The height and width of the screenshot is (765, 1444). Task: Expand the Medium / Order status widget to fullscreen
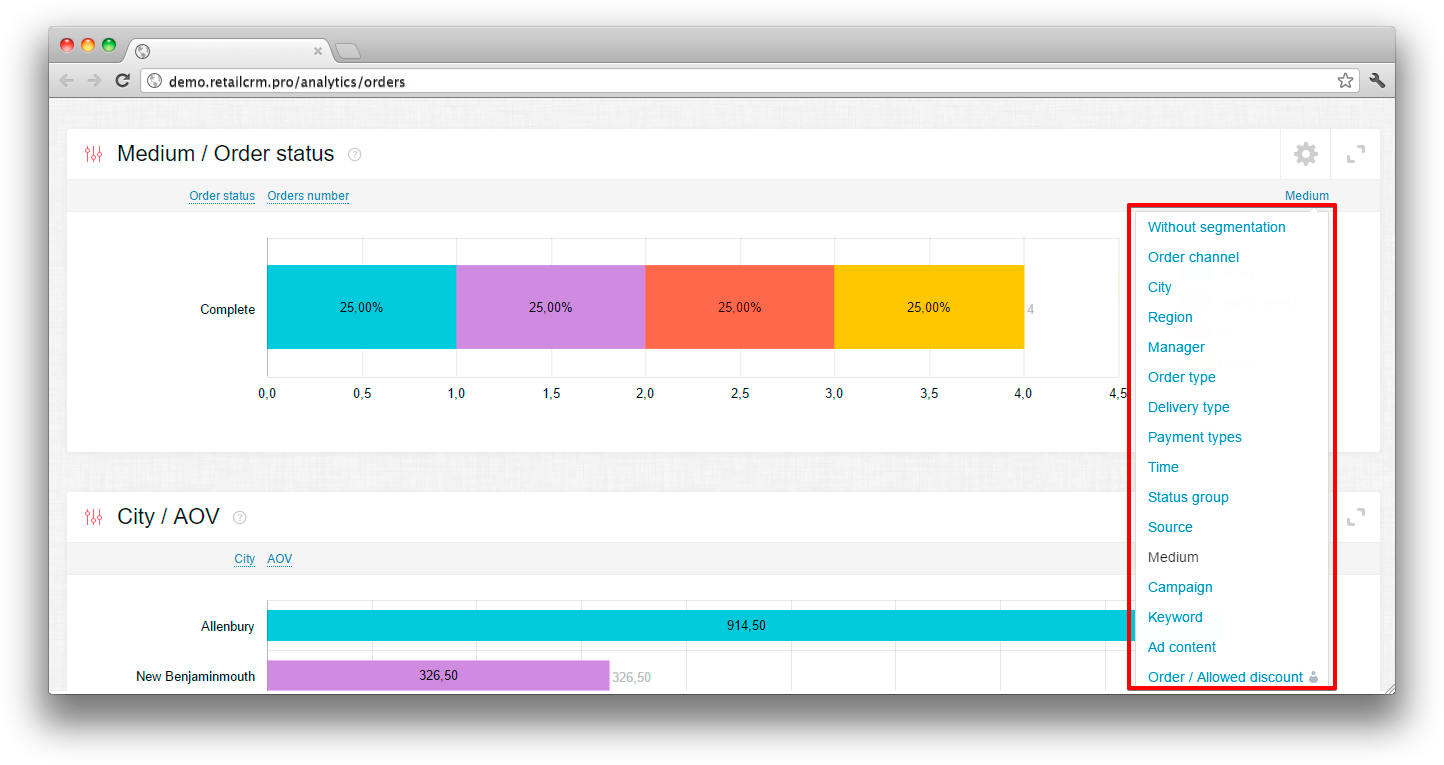pos(1355,154)
